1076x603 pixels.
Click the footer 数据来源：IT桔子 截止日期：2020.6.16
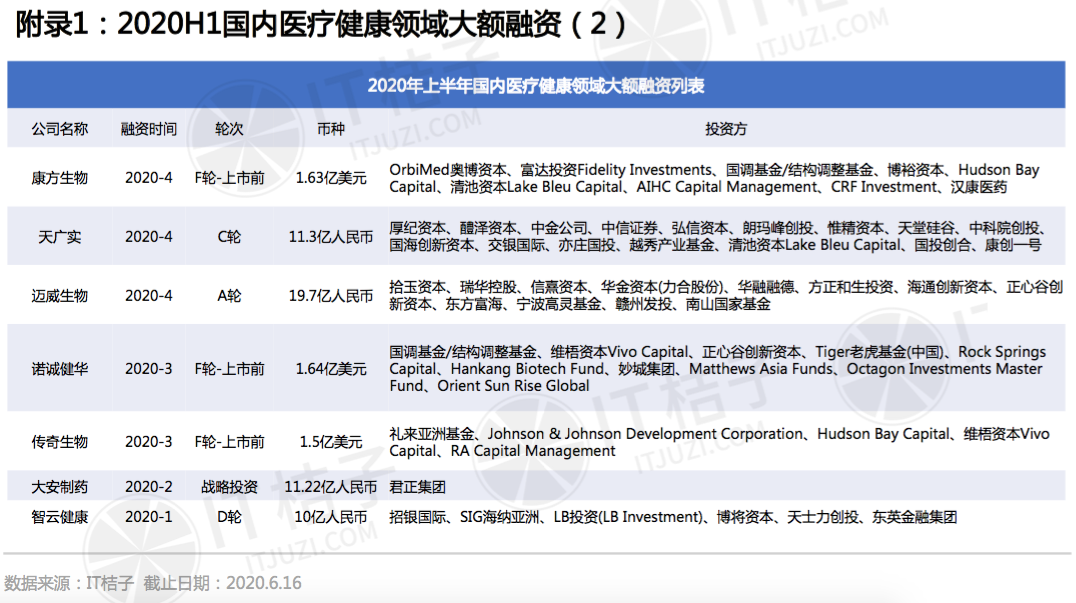point(152,583)
